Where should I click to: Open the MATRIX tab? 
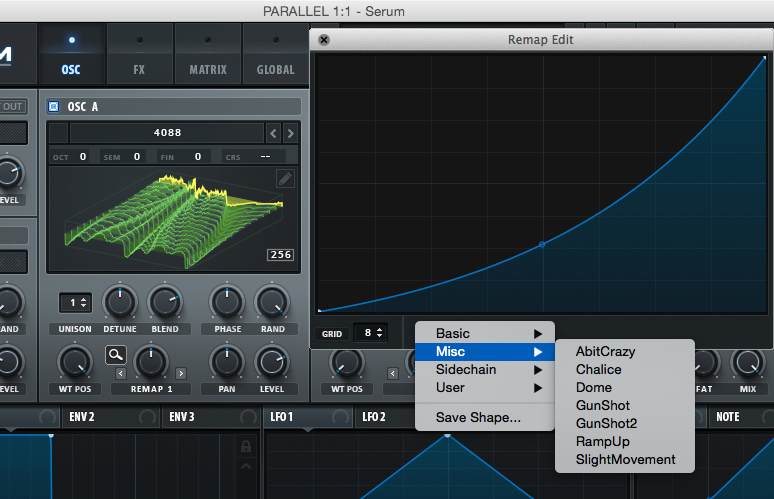click(x=208, y=55)
